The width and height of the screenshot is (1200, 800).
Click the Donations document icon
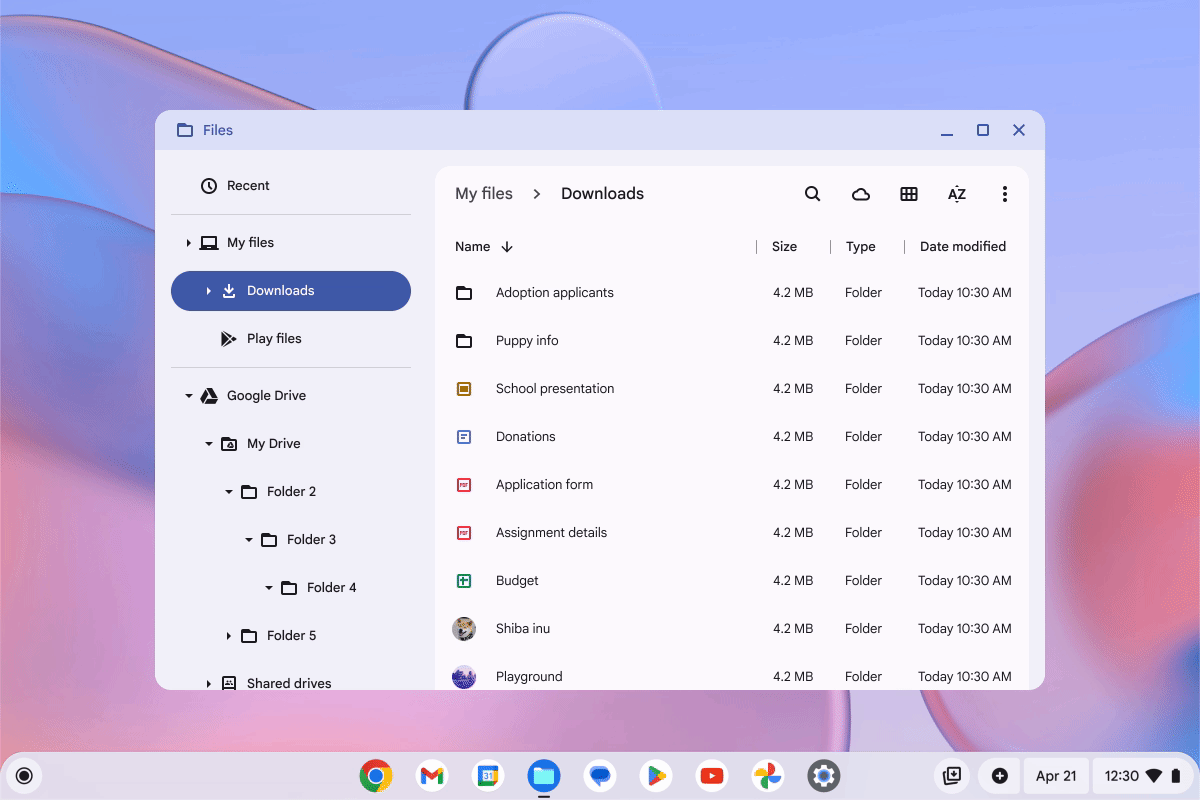[x=464, y=437]
